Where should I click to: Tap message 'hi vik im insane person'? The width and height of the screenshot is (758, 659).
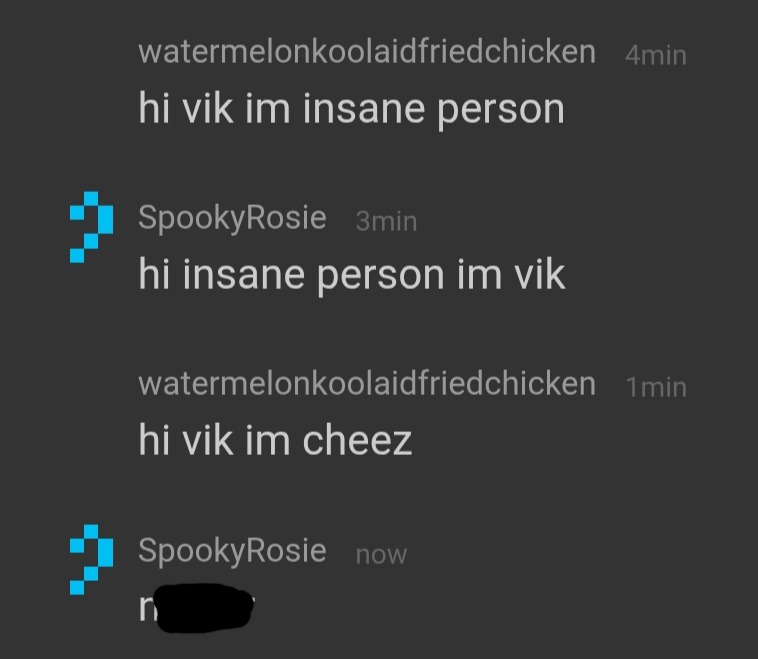351,110
